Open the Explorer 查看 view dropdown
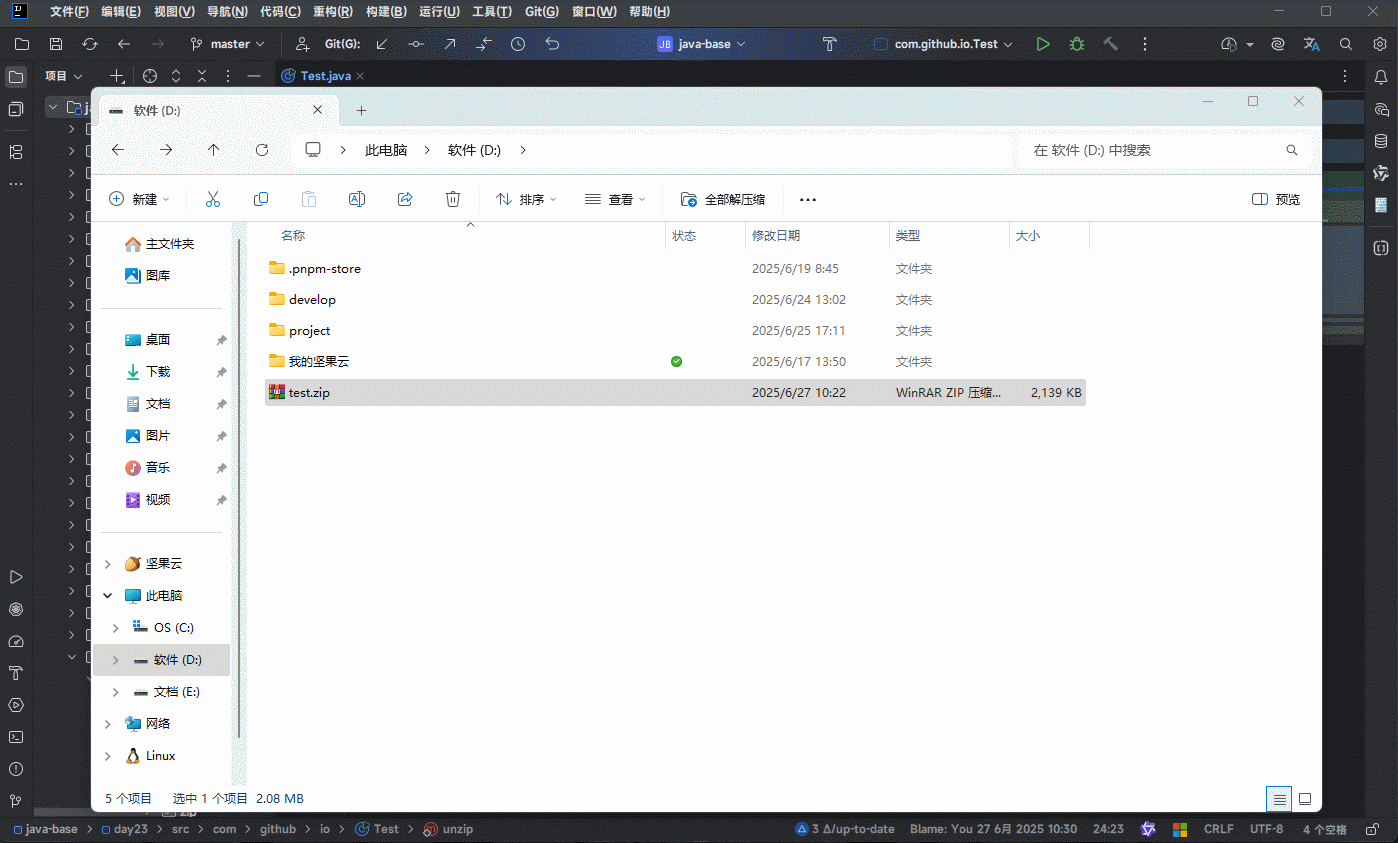The width and height of the screenshot is (1398, 843). 615,199
